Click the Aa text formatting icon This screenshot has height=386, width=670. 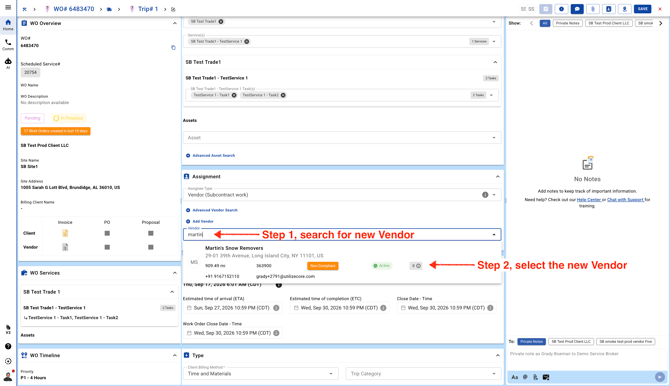[x=514, y=377]
